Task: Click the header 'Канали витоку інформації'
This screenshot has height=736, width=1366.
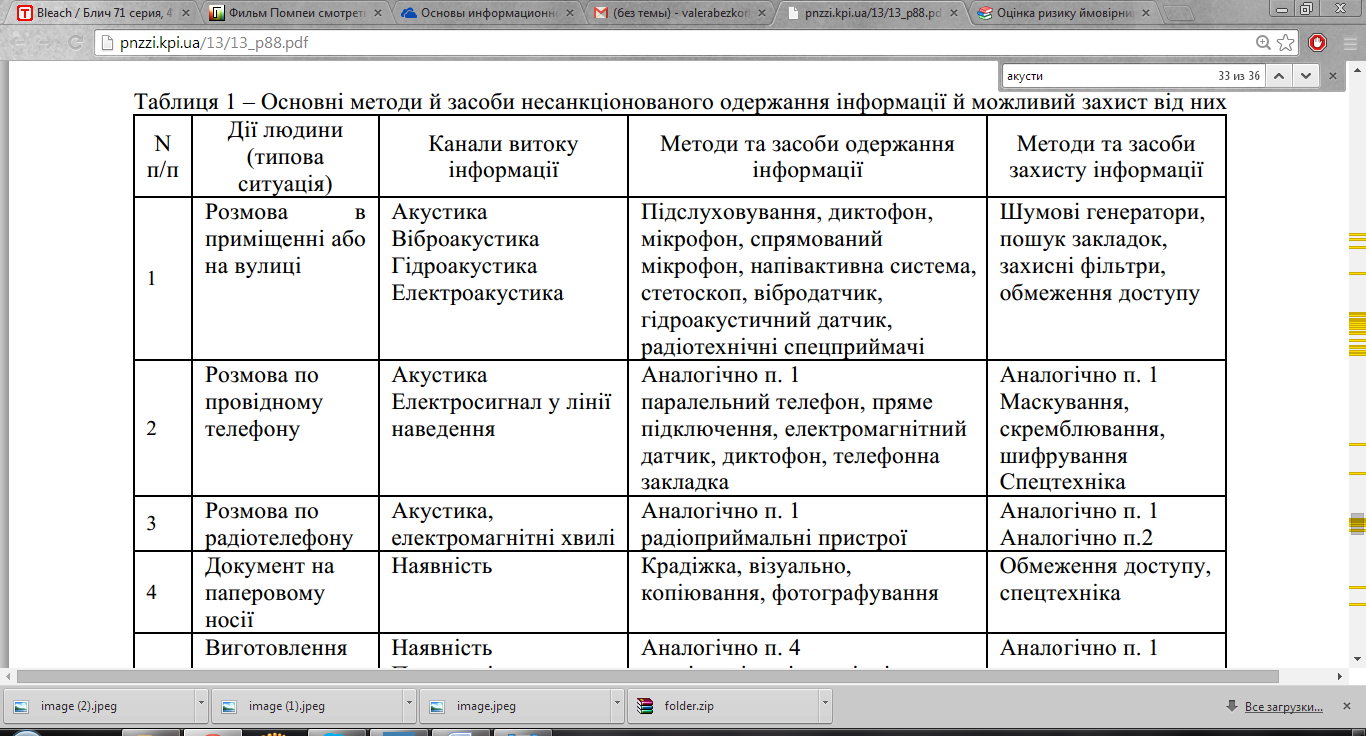Action: pos(503,156)
